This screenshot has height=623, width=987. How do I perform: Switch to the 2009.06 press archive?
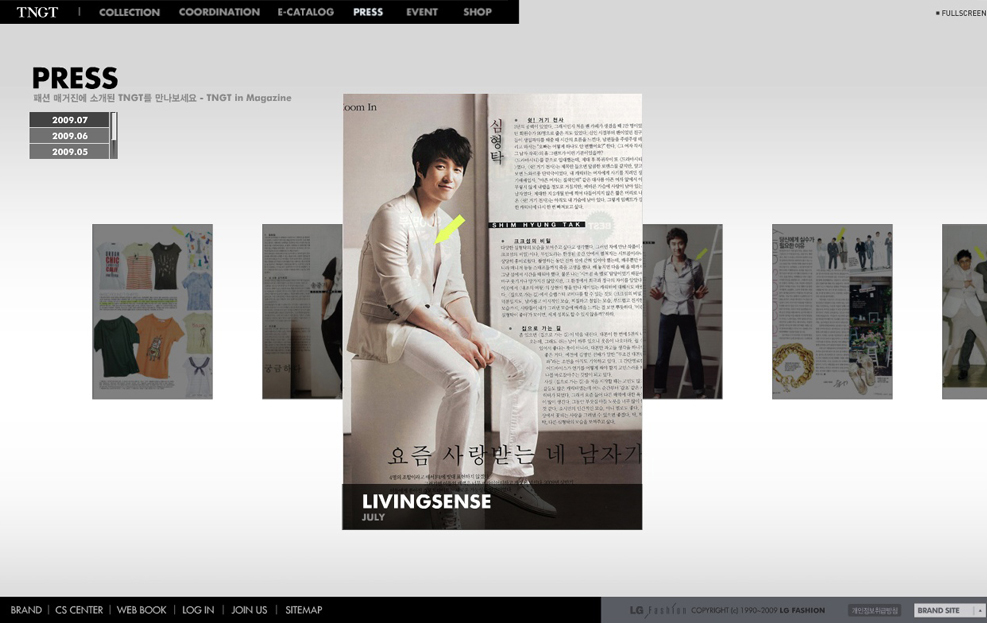point(69,136)
